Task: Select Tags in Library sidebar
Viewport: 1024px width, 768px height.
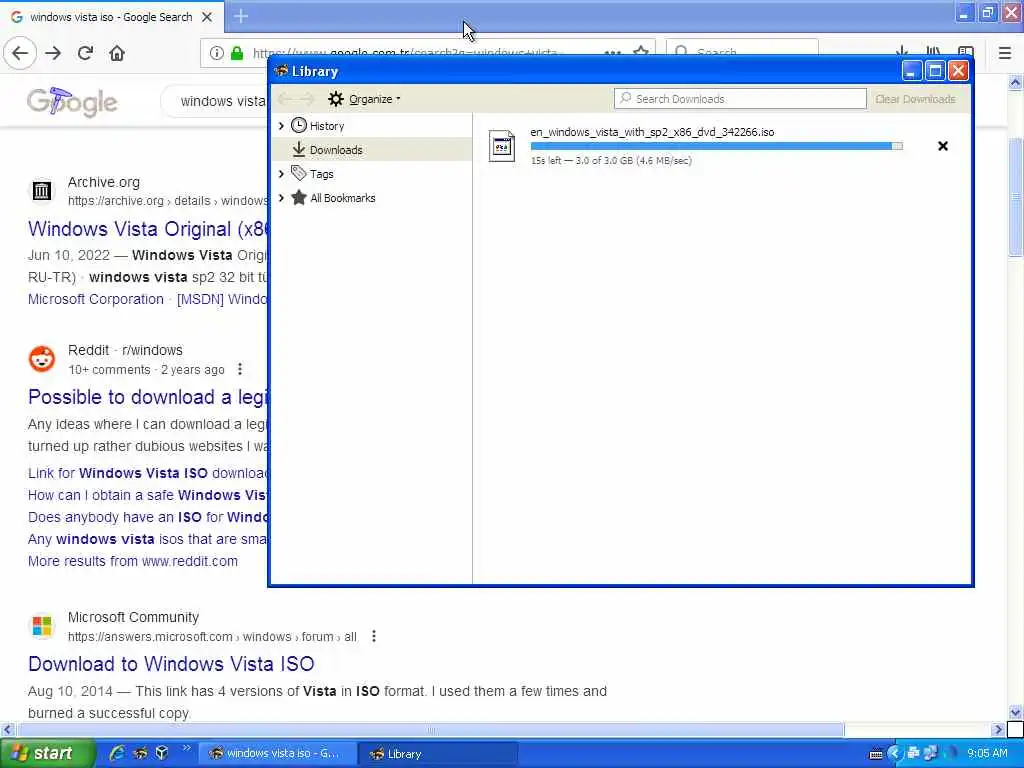Action: (321, 174)
